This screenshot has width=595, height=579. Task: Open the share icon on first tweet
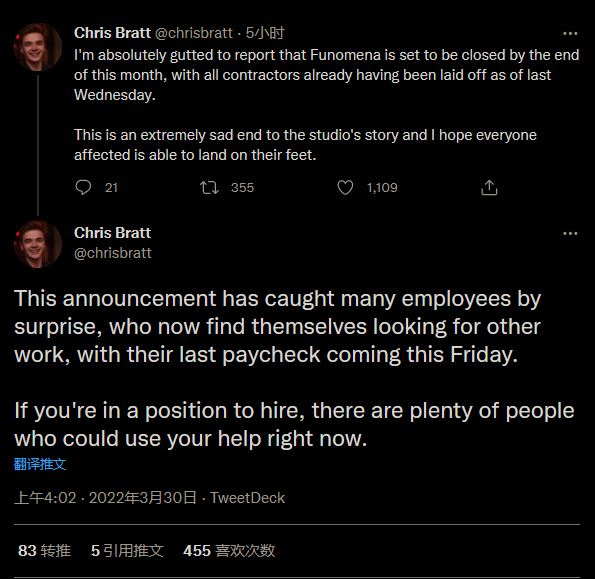click(489, 187)
